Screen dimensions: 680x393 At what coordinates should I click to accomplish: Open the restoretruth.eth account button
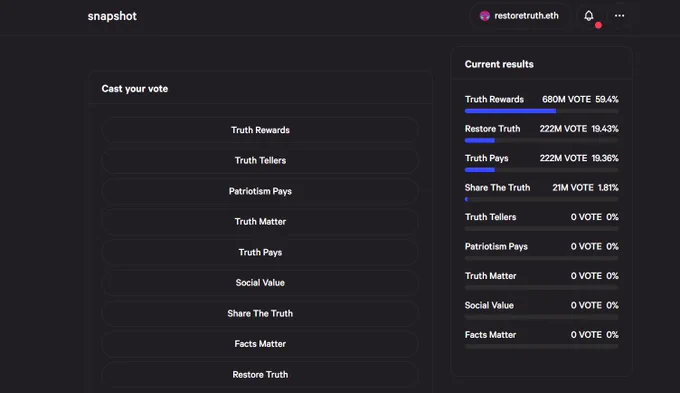520,16
